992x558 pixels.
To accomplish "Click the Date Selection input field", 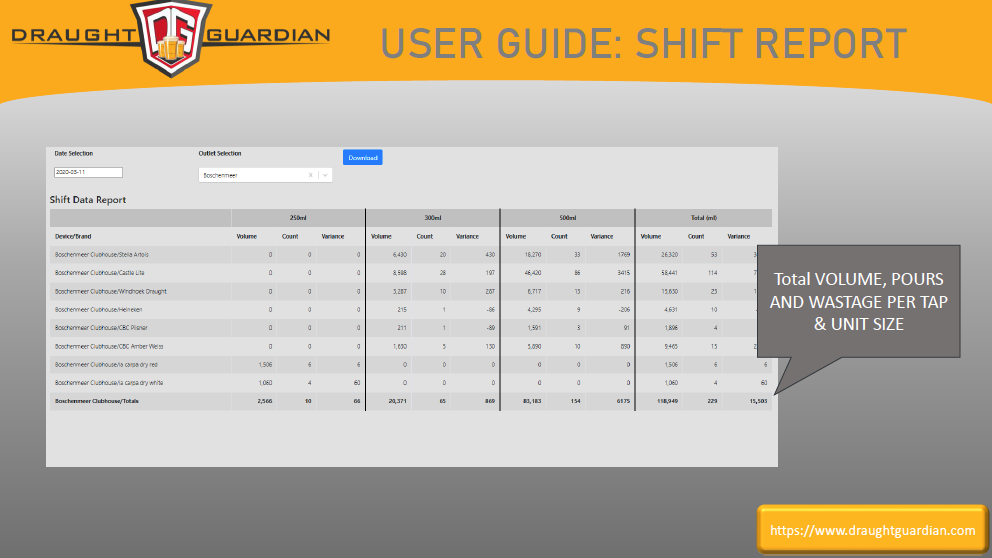I will (89, 172).
